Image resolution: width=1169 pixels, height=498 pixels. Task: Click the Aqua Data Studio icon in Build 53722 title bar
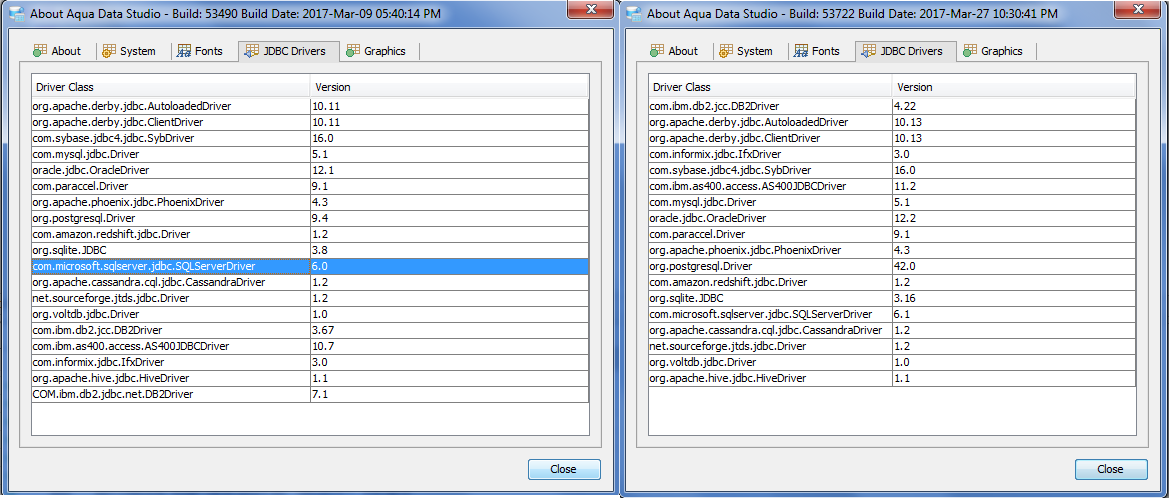coord(634,13)
